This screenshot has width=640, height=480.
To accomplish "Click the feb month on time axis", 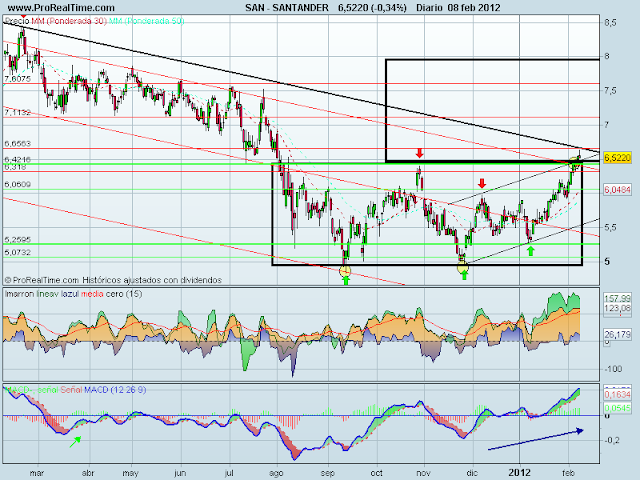I will coord(568,473).
